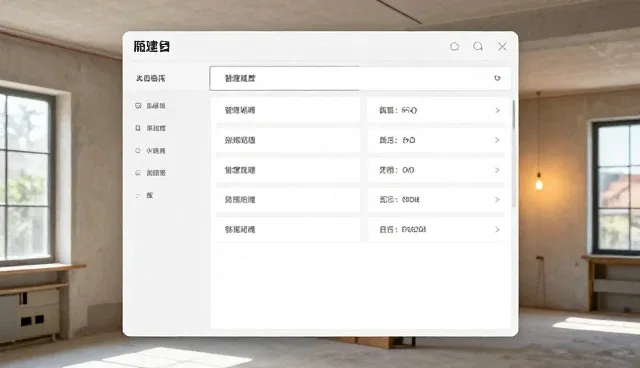640x368 pixels.
Task: Select the second sidebar menu item
Action: 150,128
